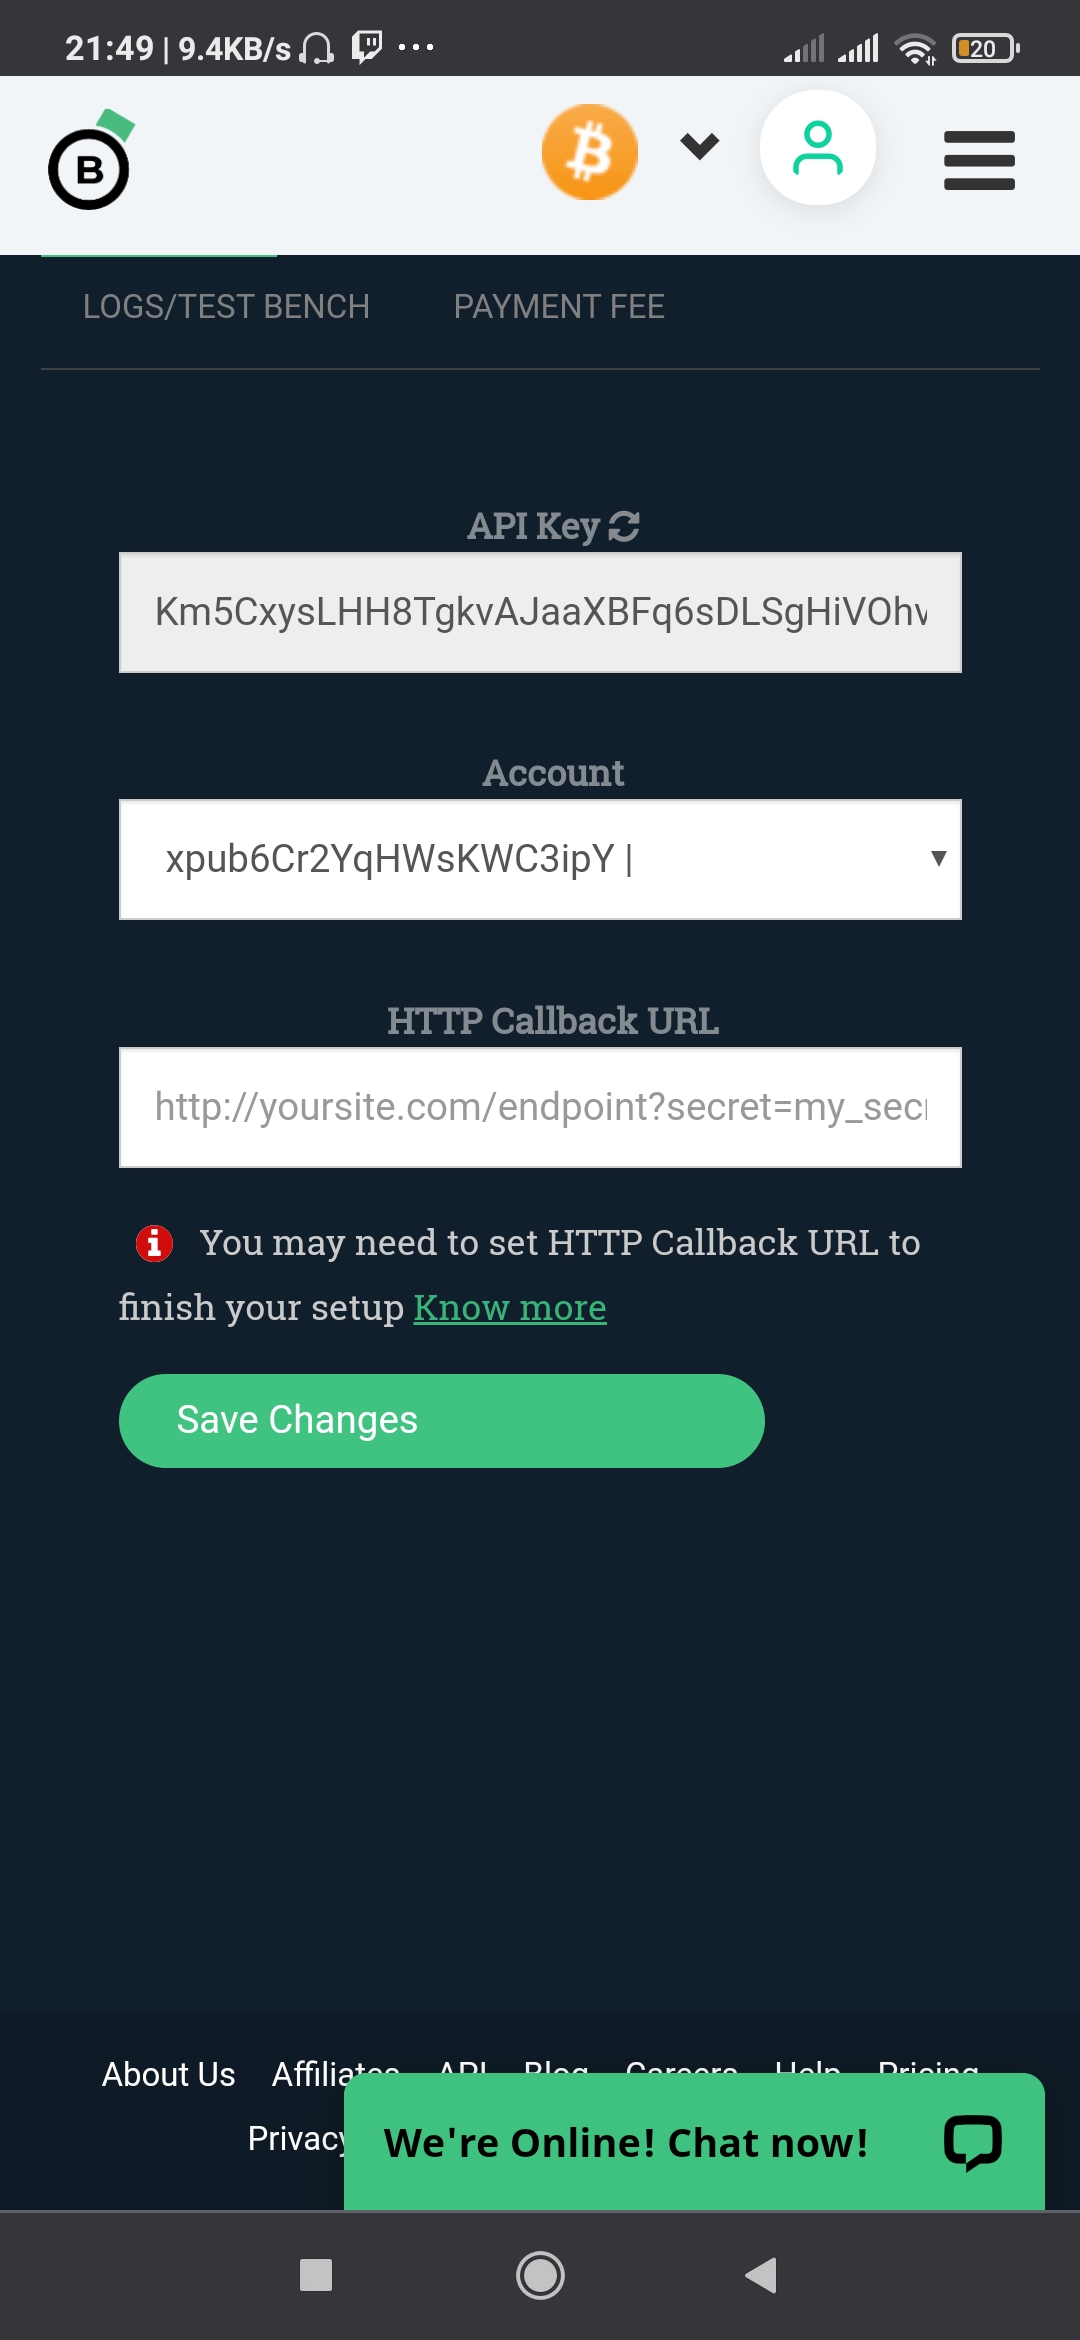Click inside the API Key text field
Image resolution: width=1080 pixels, height=2340 pixels.
[x=540, y=611]
